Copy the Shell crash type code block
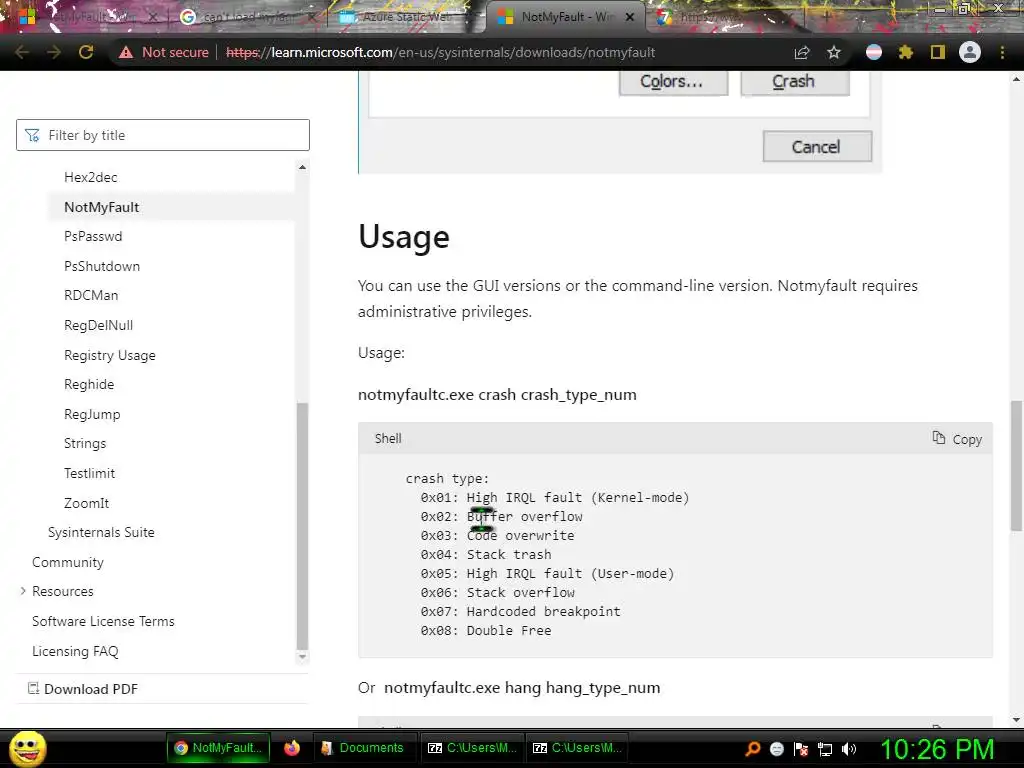This screenshot has width=1024, height=768. coord(957,439)
